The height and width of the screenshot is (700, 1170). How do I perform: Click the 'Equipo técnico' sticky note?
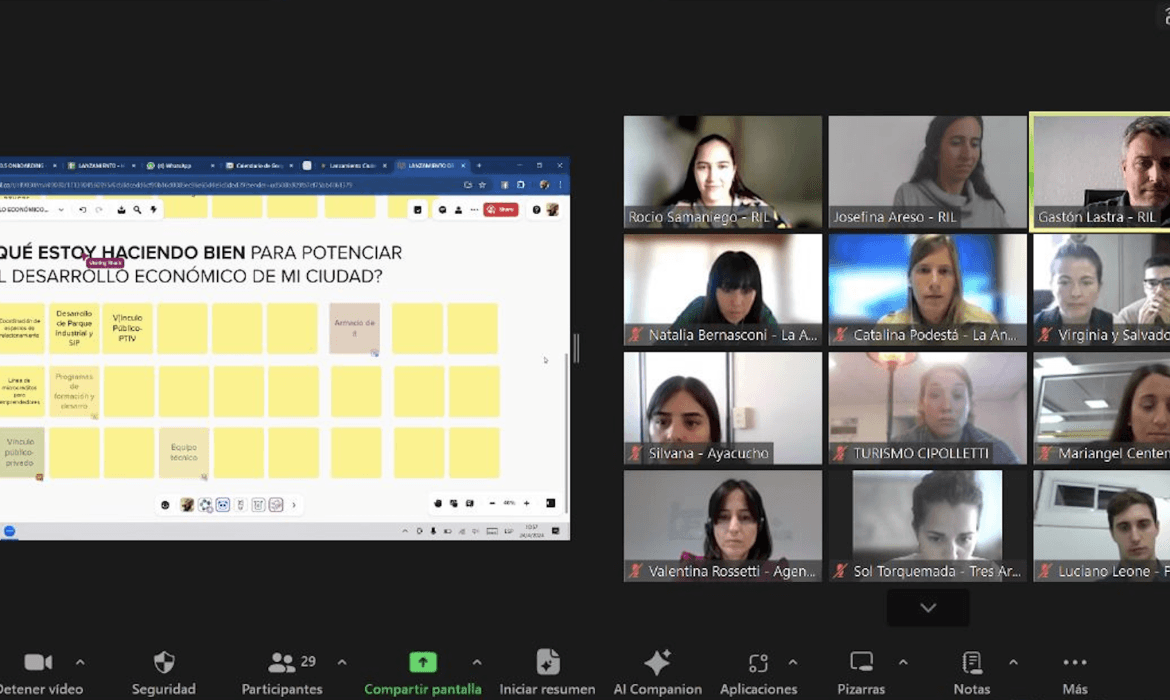tap(184, 453)
